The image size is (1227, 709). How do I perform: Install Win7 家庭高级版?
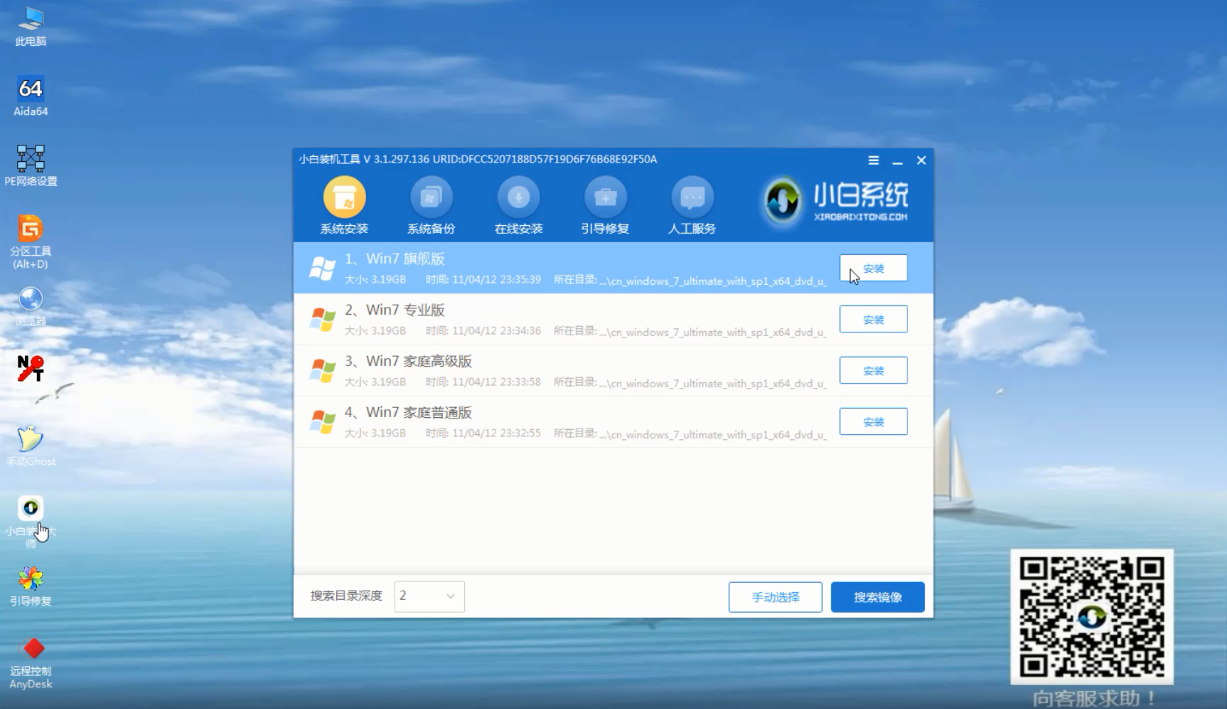(x=873, y=370)
